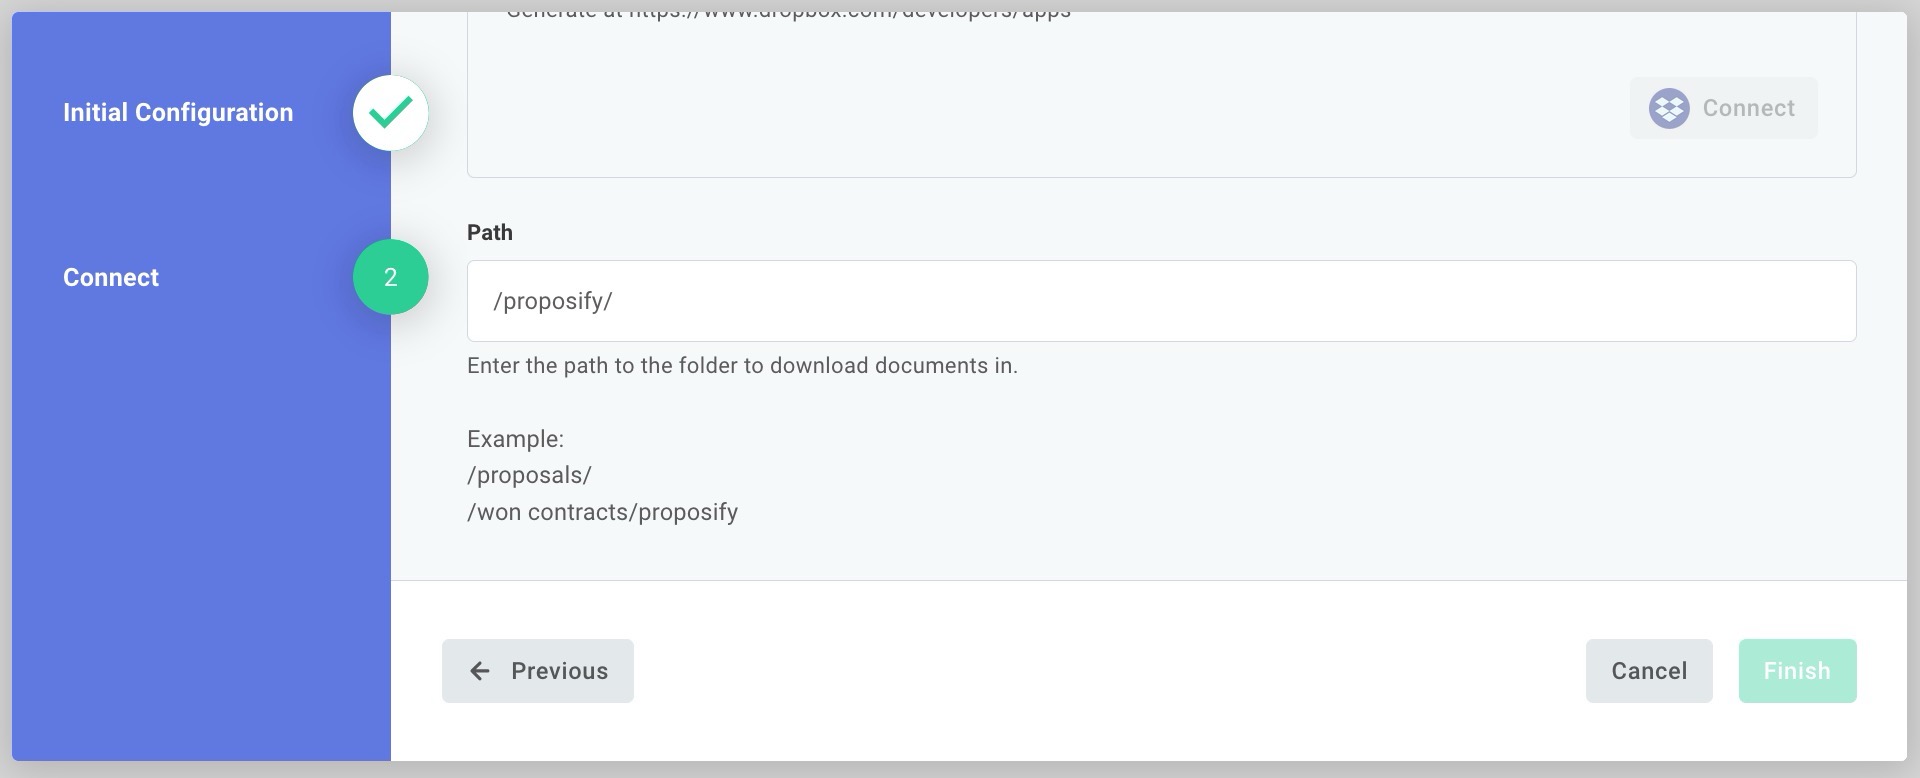
Task: Click the Path field label
Action: pyautogui.click(x=490, y=232)
